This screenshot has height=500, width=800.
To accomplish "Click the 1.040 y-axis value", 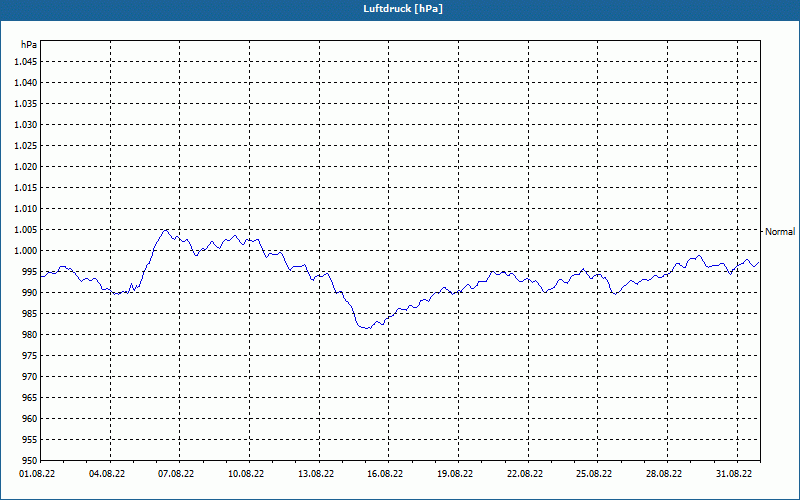I will click(26, 83).
